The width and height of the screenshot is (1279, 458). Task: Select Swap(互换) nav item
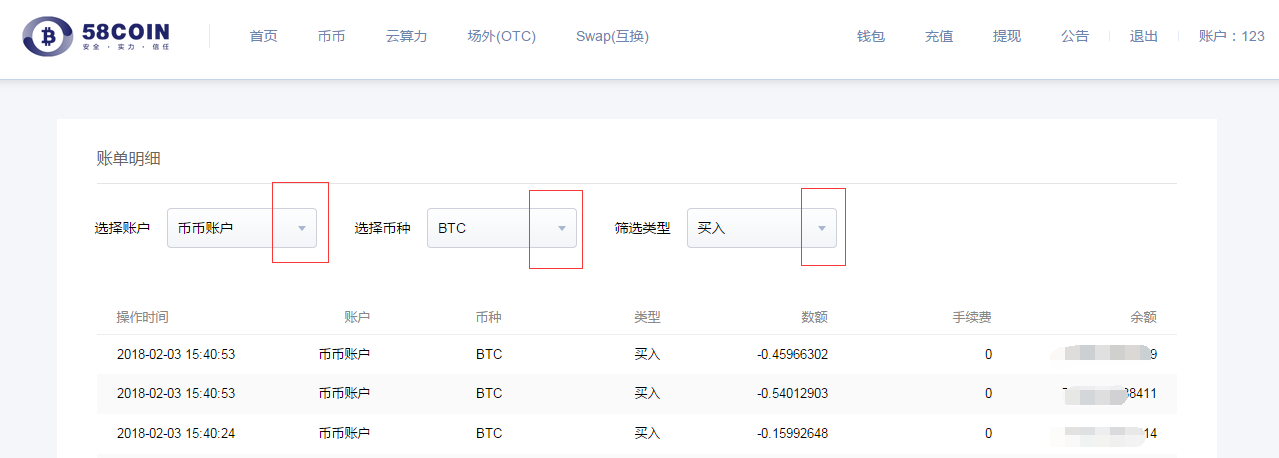[x=612, y=36]
